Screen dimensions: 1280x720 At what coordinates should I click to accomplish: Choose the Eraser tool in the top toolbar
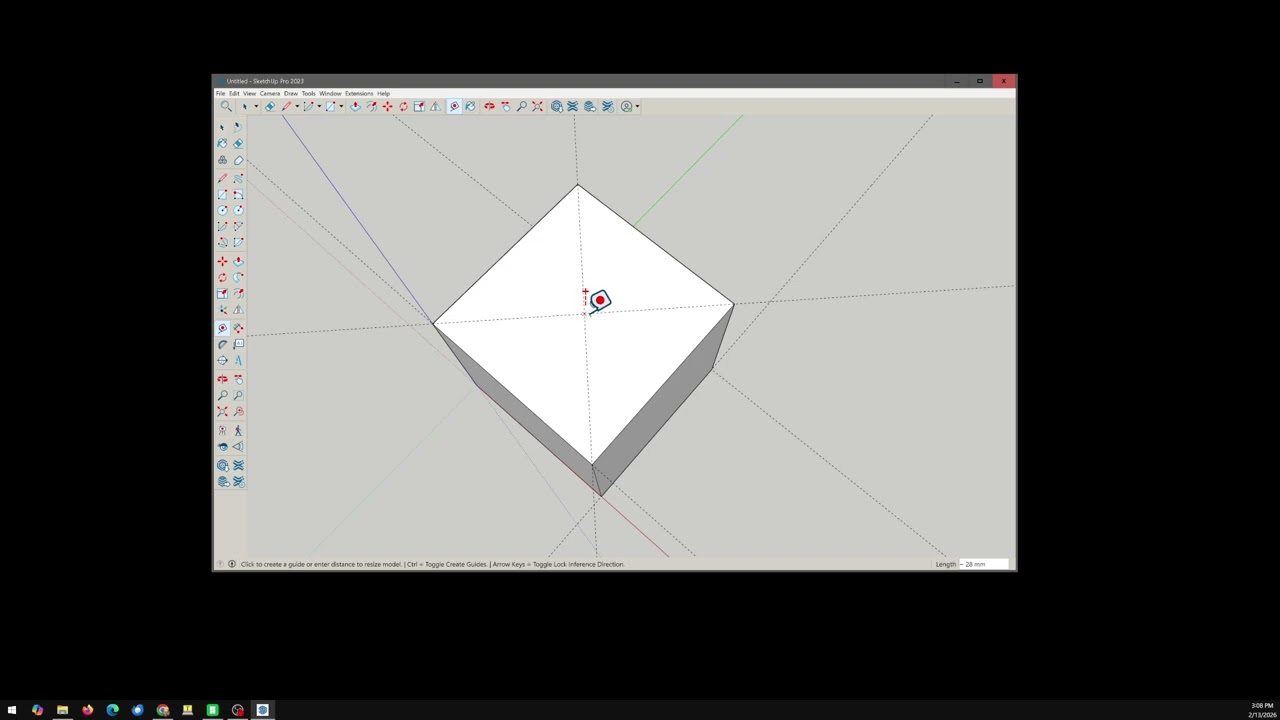(x=269, y=106)
